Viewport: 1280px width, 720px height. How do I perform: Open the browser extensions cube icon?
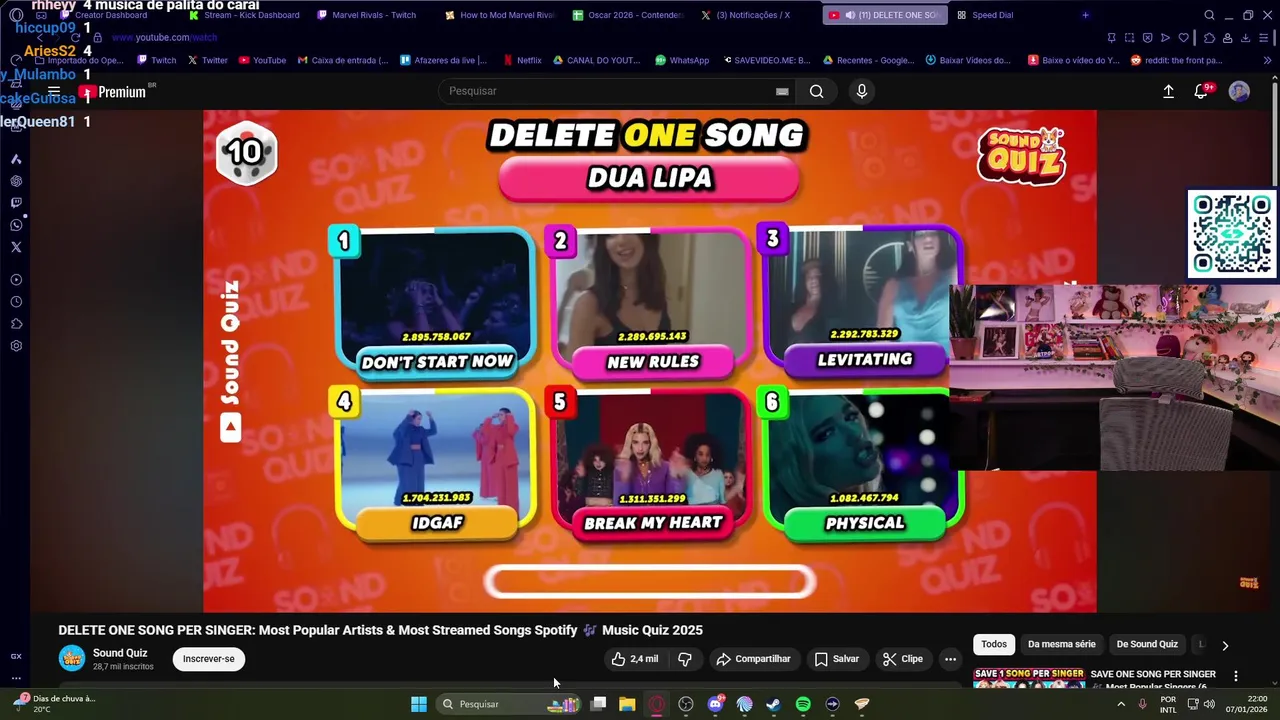(1209, 38)
